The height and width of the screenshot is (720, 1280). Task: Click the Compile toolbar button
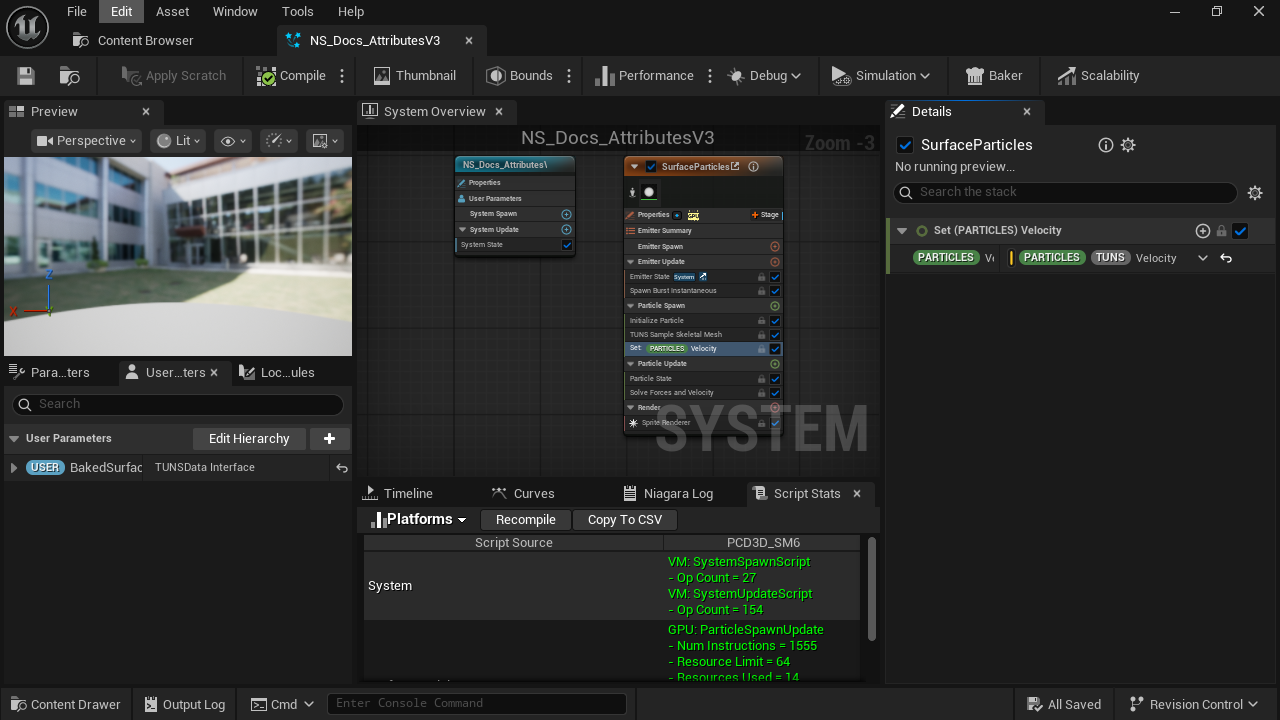point(292,76)
